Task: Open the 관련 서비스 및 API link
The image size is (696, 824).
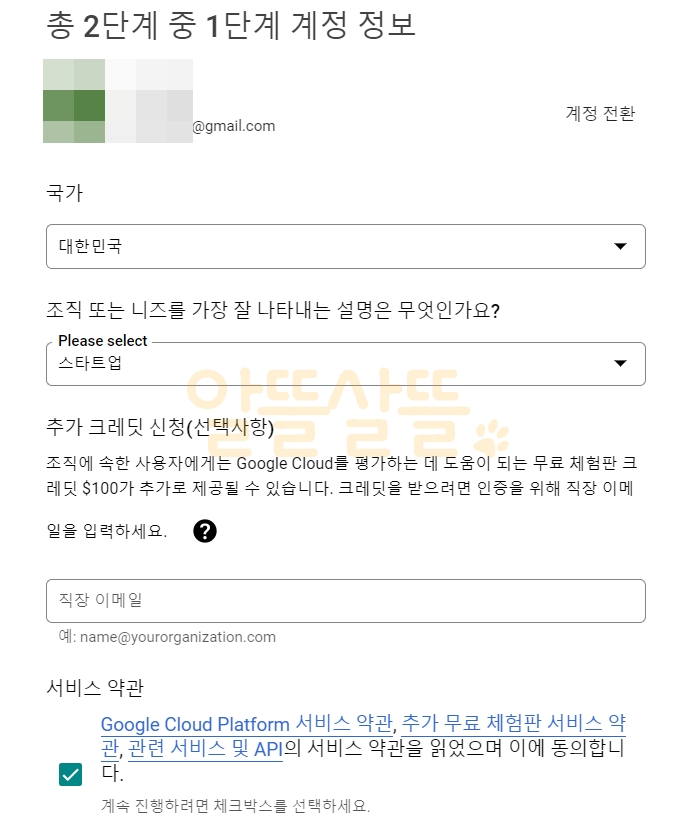Action: point(205,748)
